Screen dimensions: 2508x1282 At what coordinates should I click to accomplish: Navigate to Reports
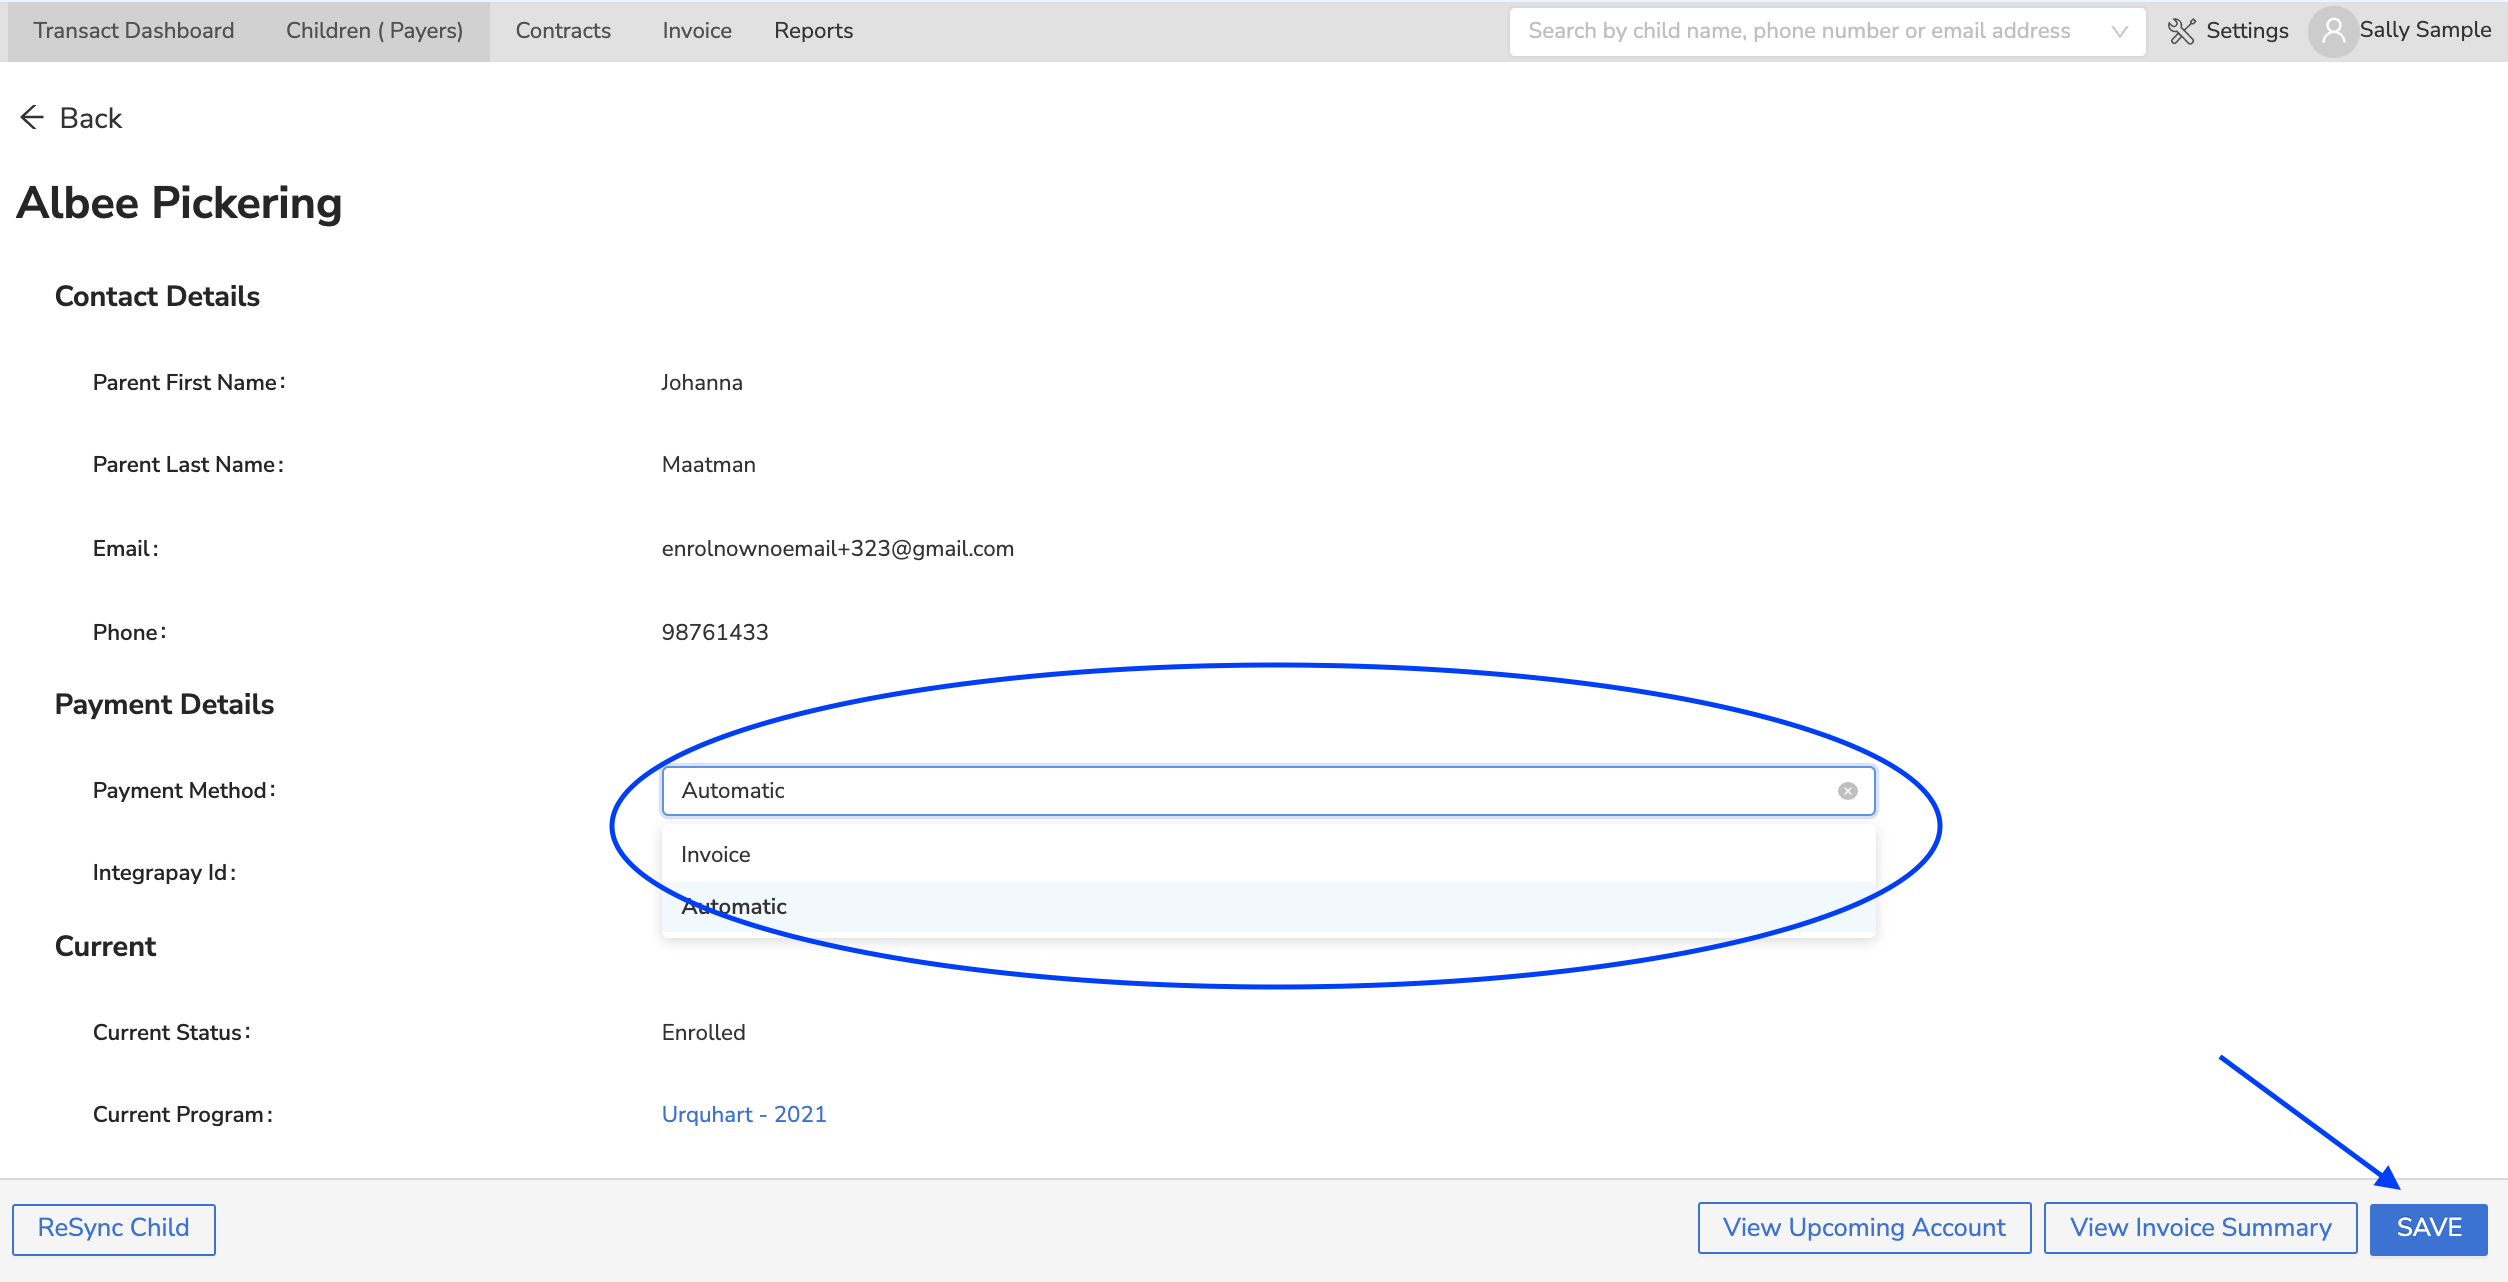[x=813, y=31]
